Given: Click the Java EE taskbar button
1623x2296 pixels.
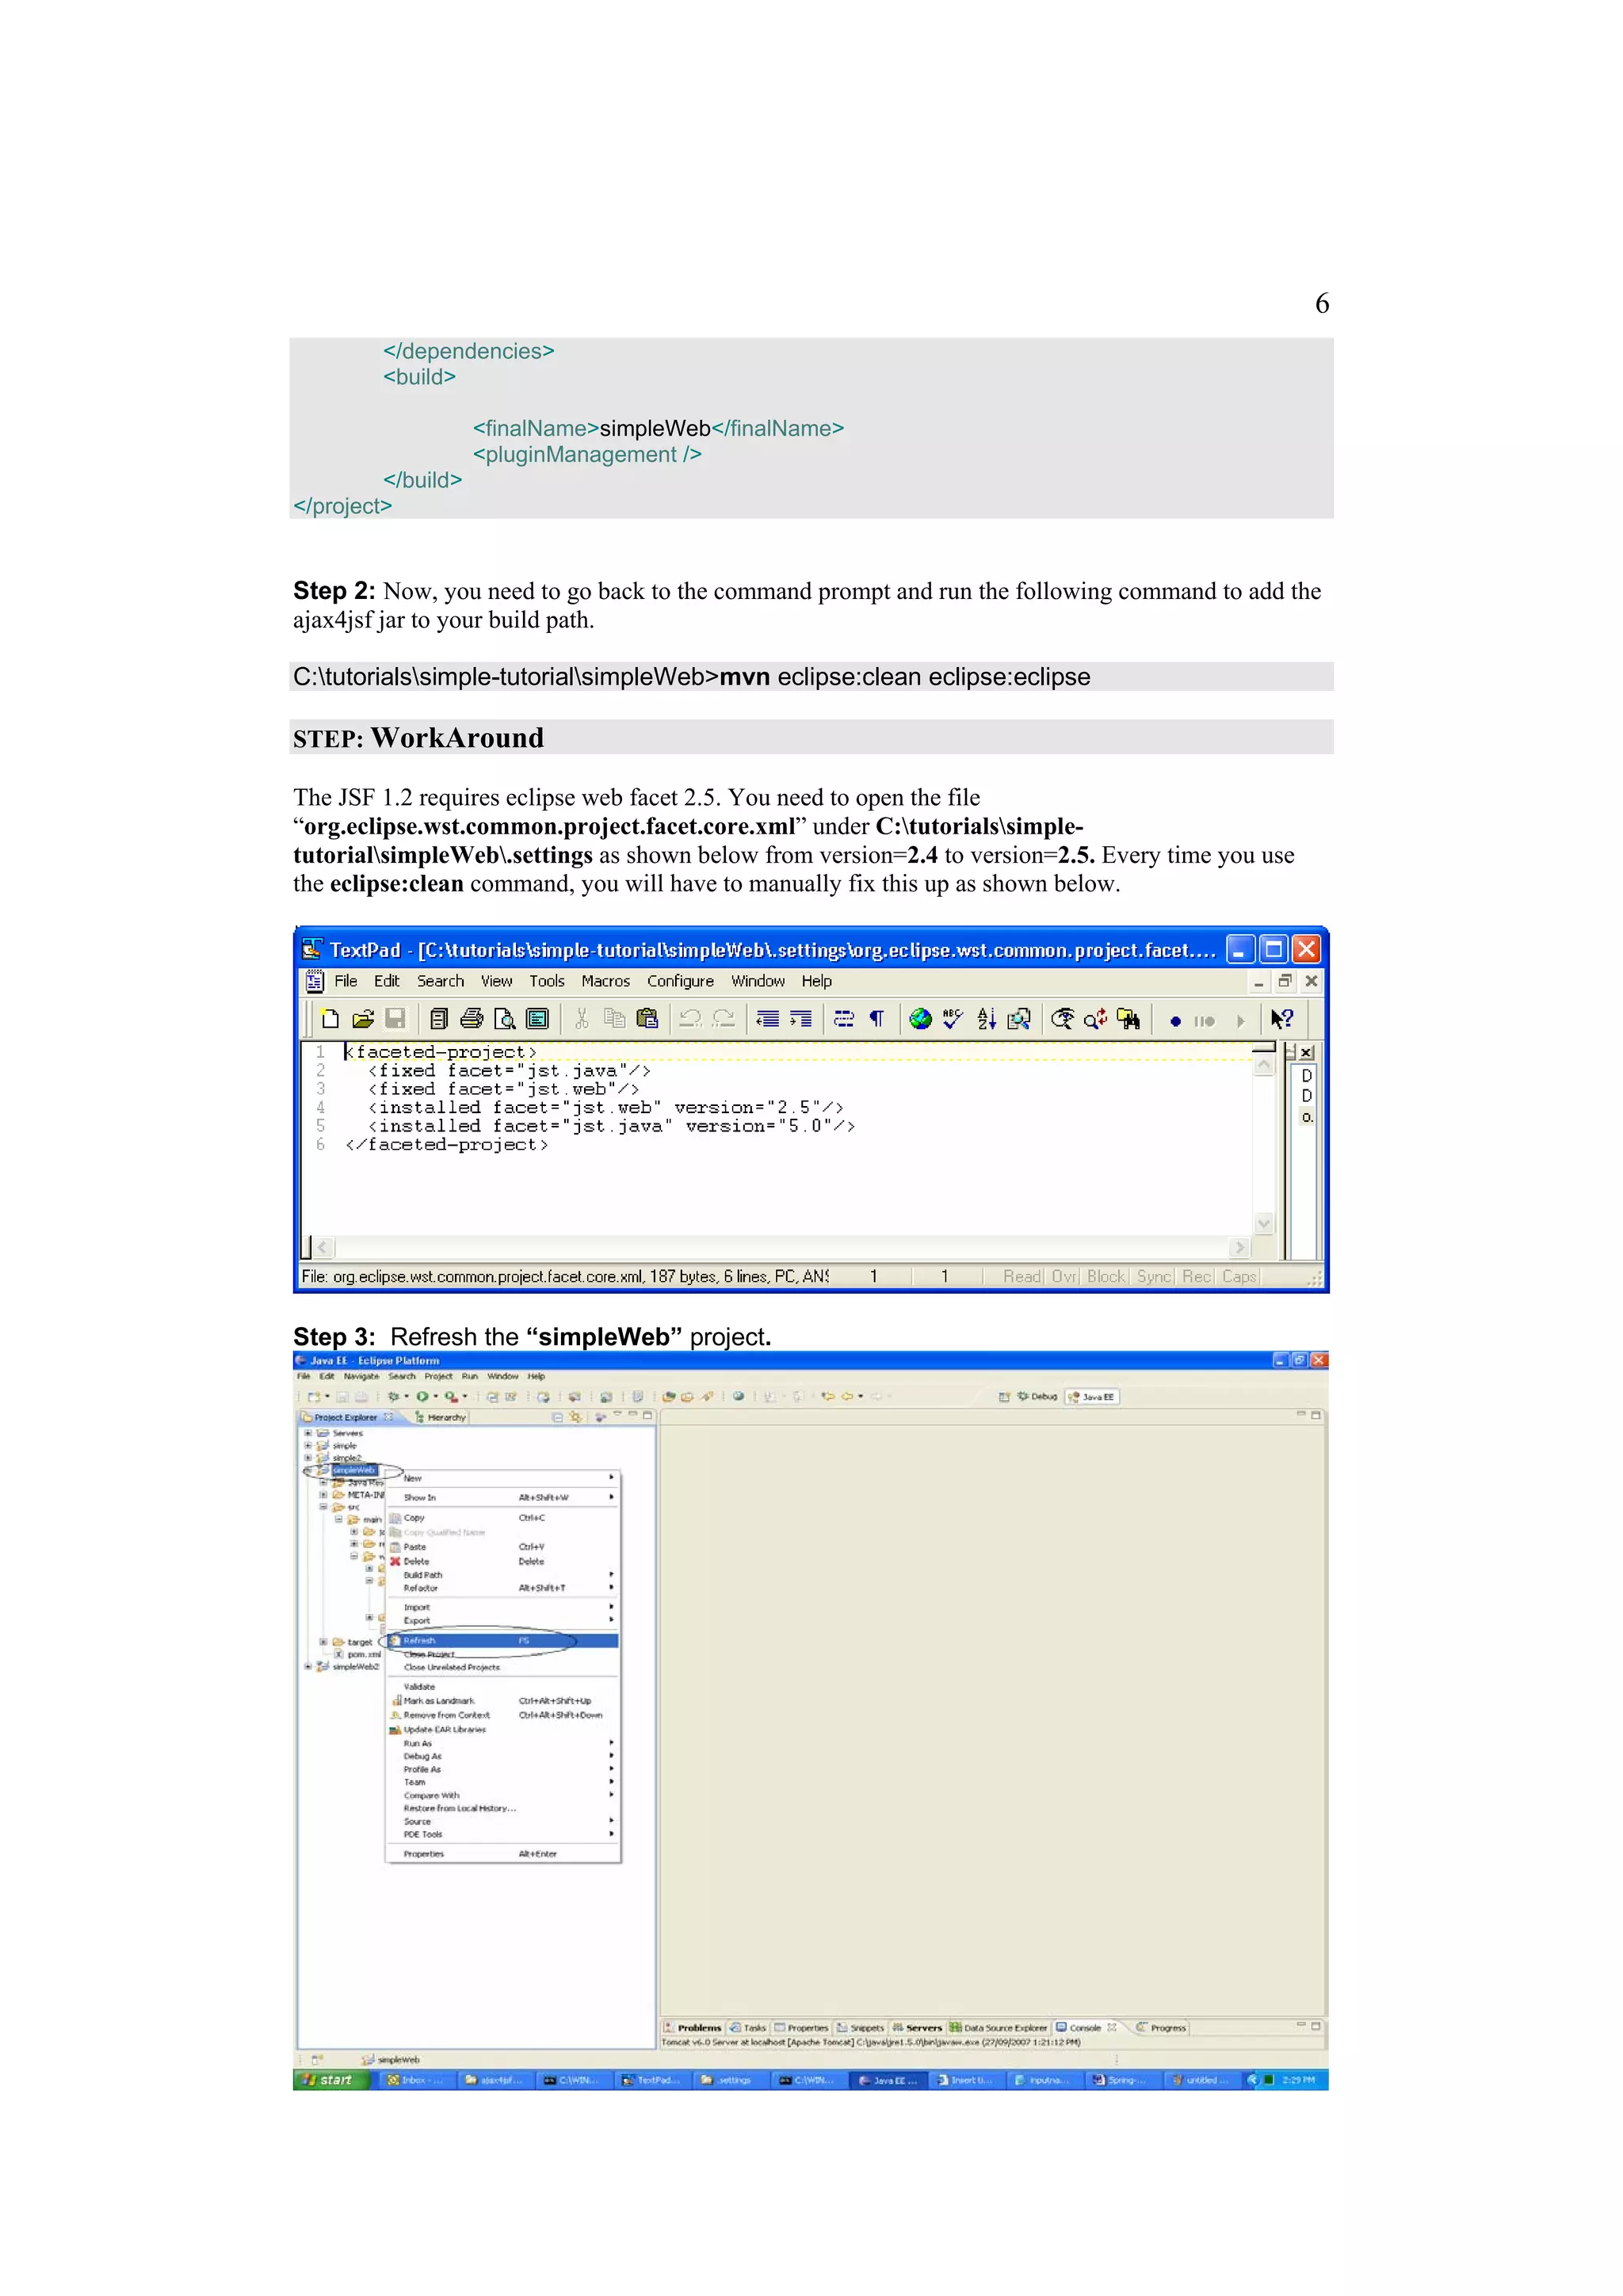Looking at the screenshot, I should click(888, 2080).
